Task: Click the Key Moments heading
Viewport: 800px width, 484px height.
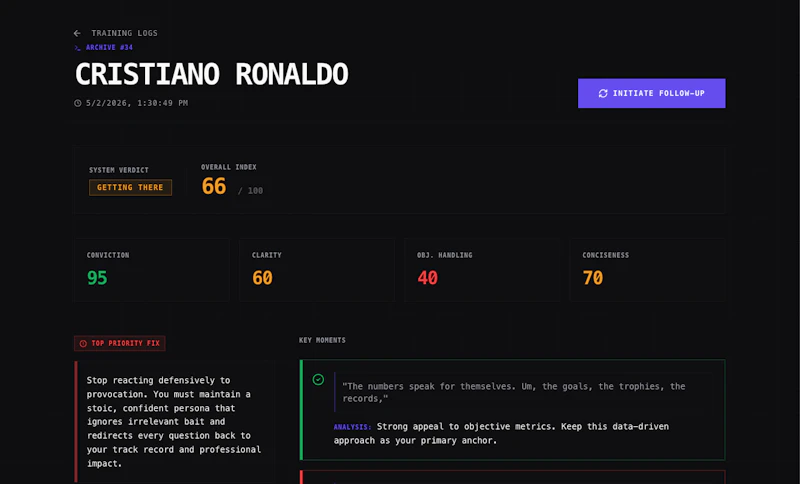Action: pyautogui.click(x=322, y=340)
